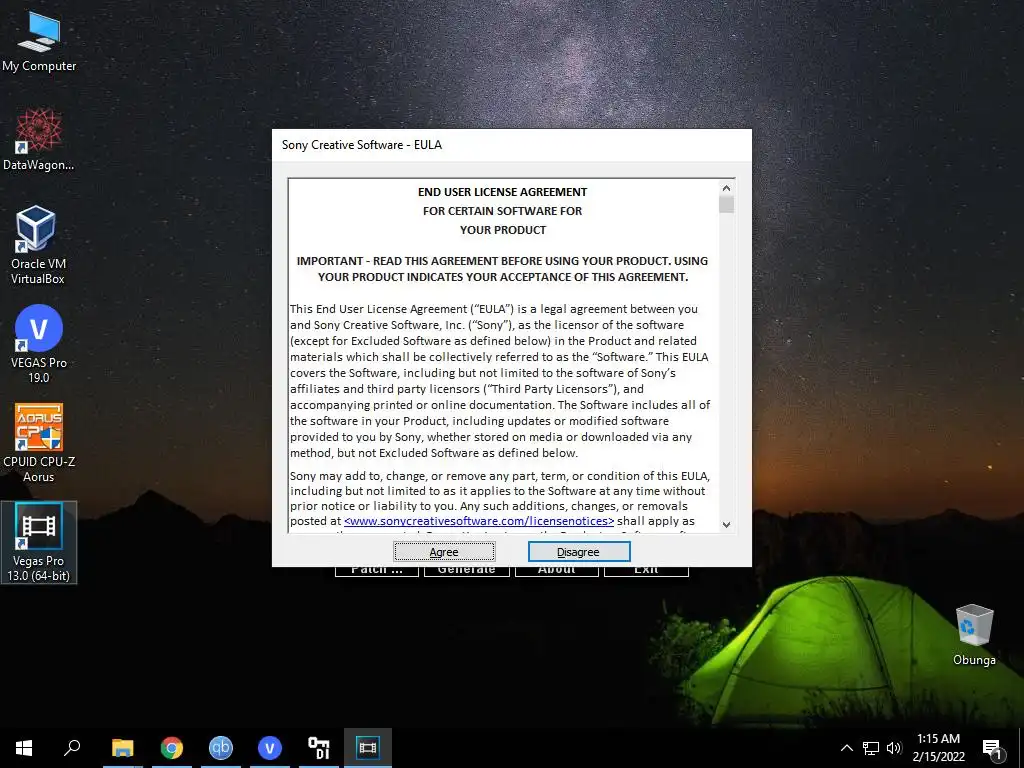Click the EULA scrollbar up arrow
Image resolution: width=1024 pixels, height=768 pixels.
pyautogui.click(x=726, y=188)
